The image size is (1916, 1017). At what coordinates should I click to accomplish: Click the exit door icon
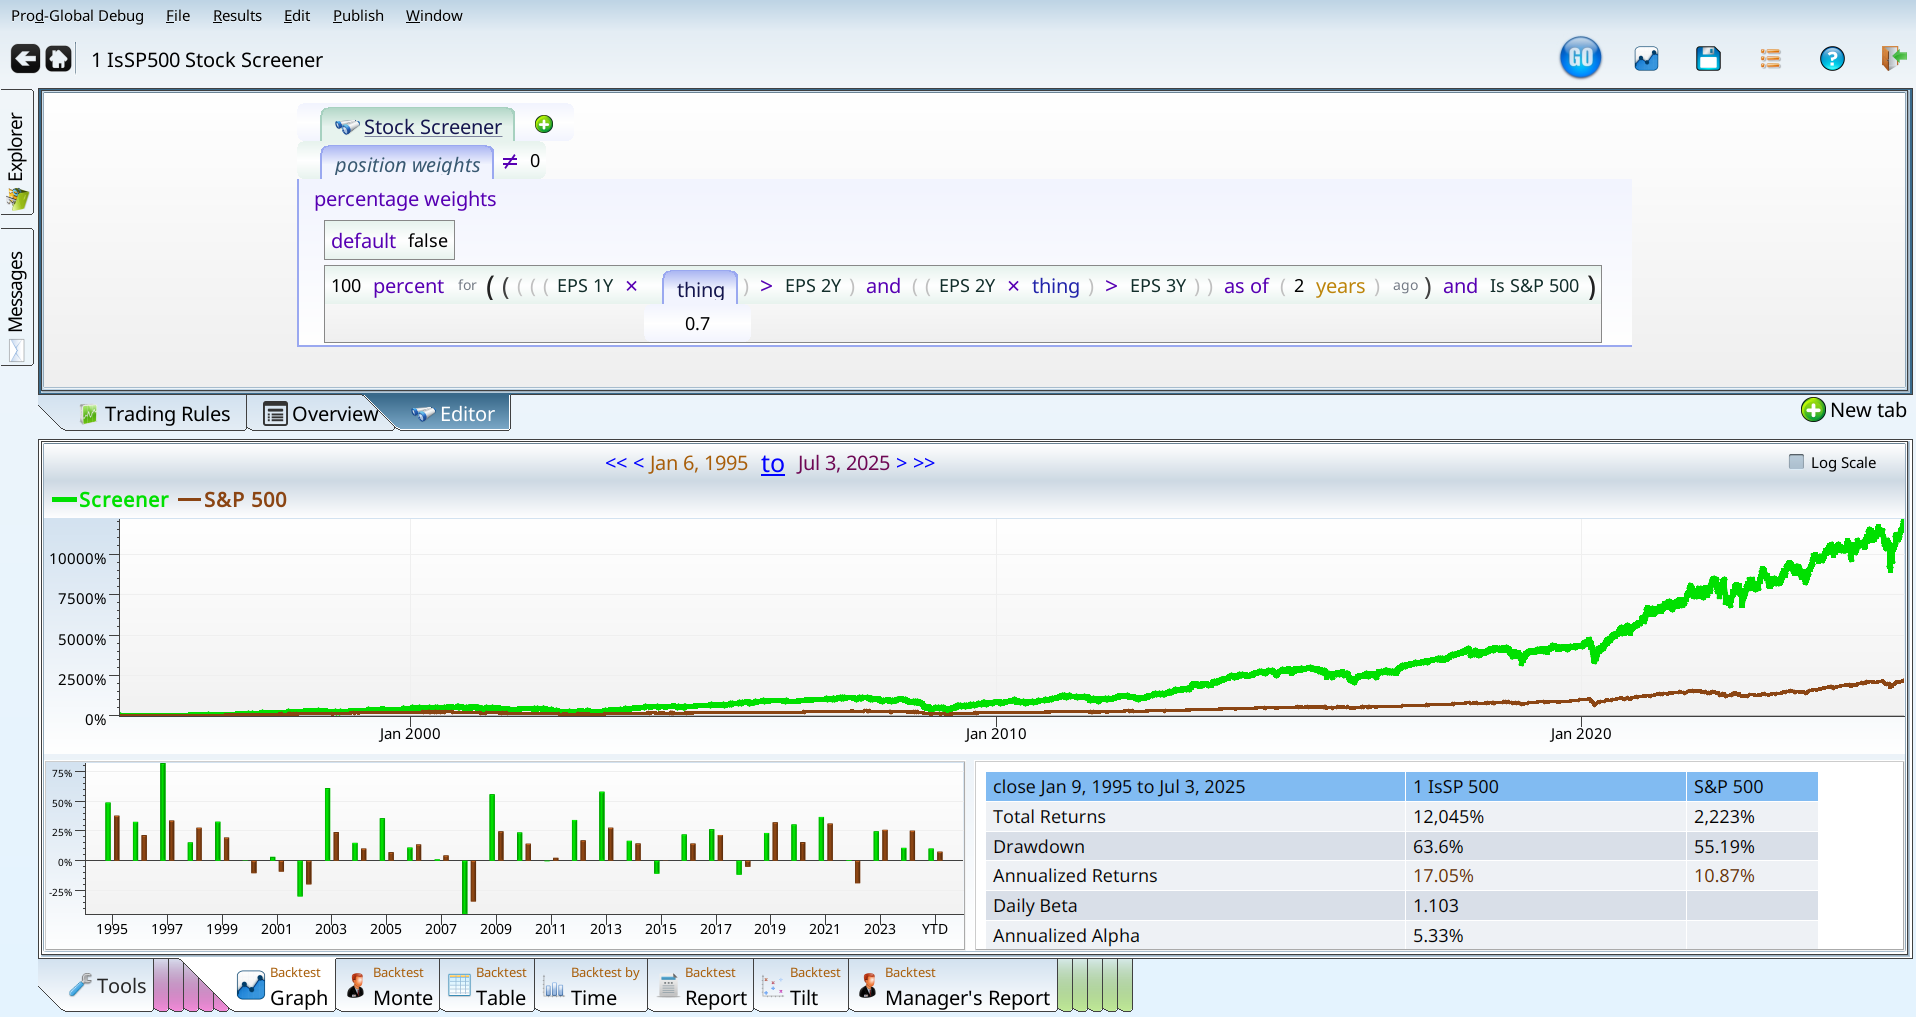click(1893, 58)
